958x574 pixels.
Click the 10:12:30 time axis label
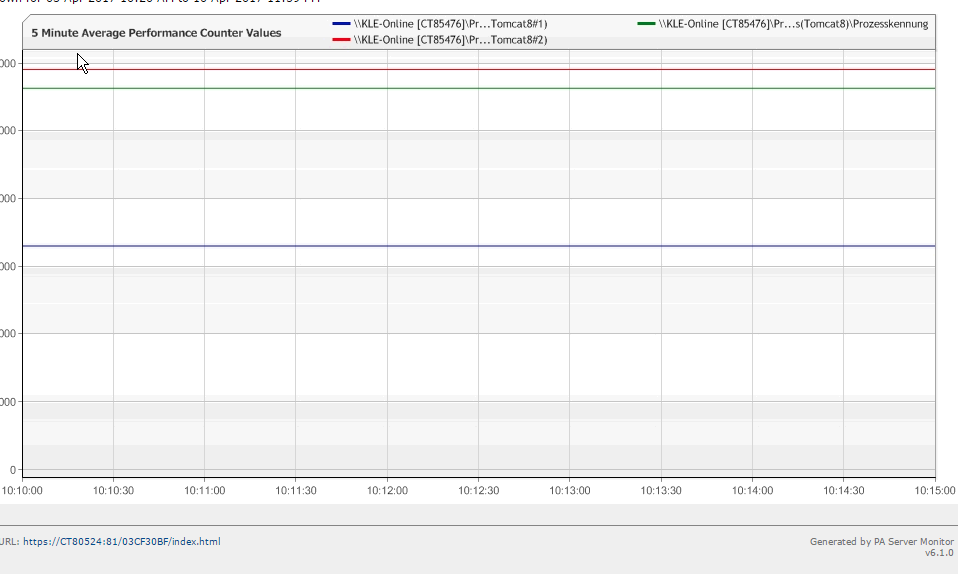[x=478, y=491]
